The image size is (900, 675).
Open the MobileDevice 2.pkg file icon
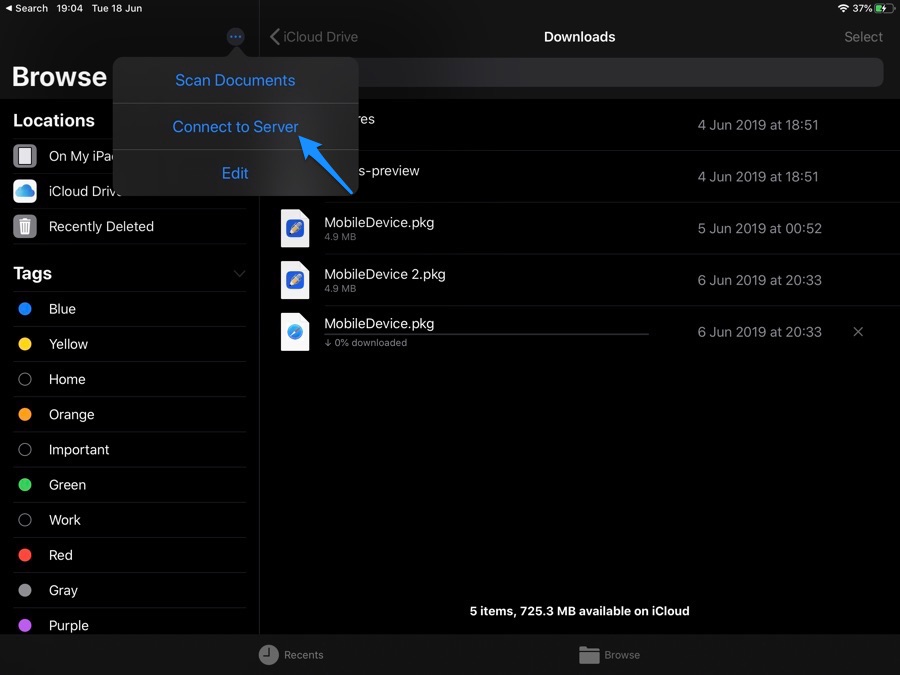tap(295, 280)
